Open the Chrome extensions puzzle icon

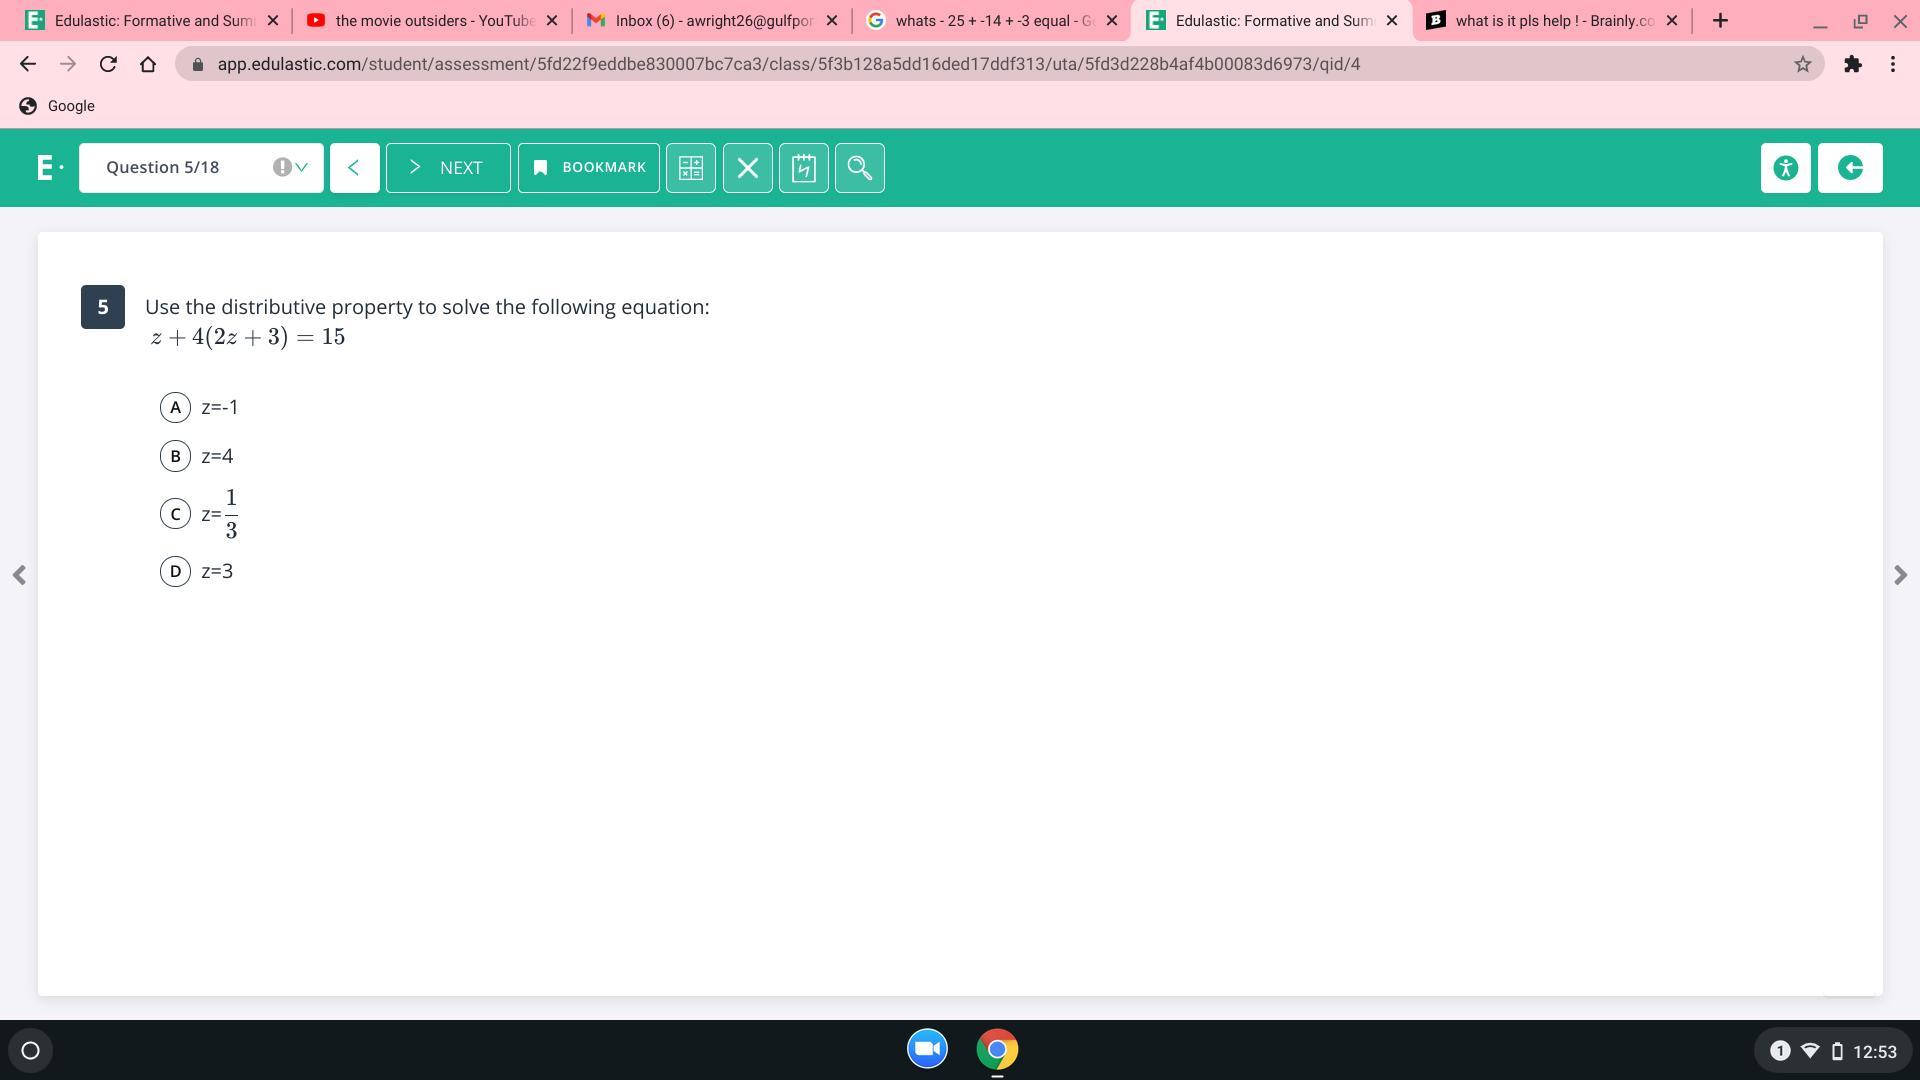click(x=1852, y=64)
